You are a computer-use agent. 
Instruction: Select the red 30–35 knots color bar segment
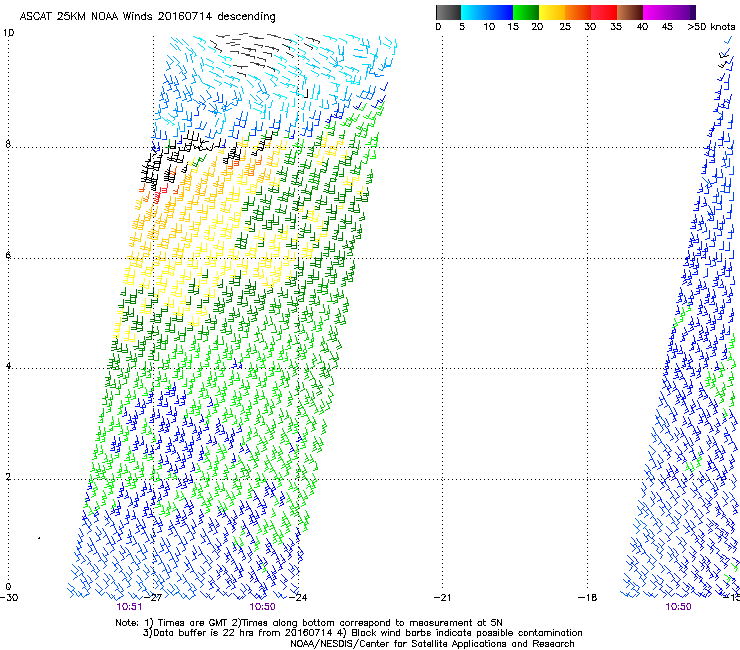click(604, 12)
